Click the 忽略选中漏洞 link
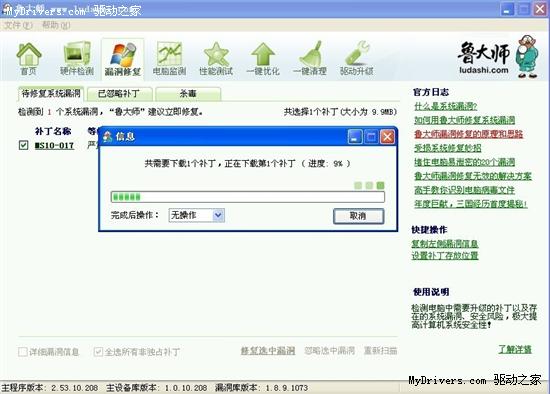Image resolution: width=550 pixels, height=394 pixels. [x=329, y=350]
